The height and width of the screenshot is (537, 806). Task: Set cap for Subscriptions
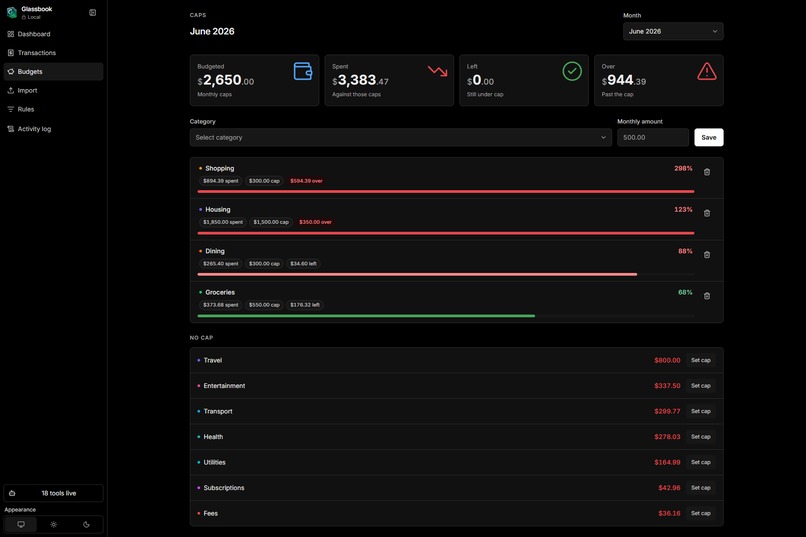[701, 488]
